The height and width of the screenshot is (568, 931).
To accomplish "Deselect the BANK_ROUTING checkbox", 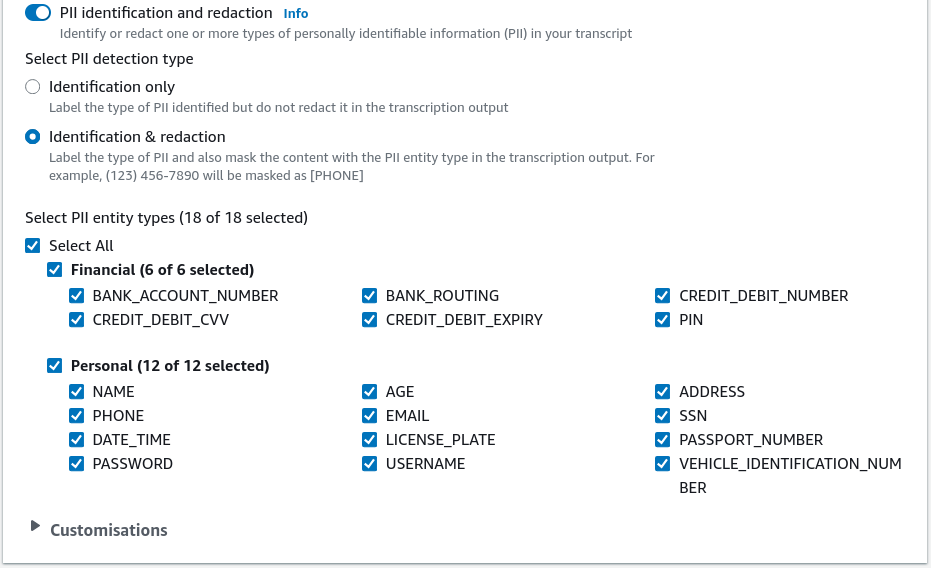I will (369, 296).
